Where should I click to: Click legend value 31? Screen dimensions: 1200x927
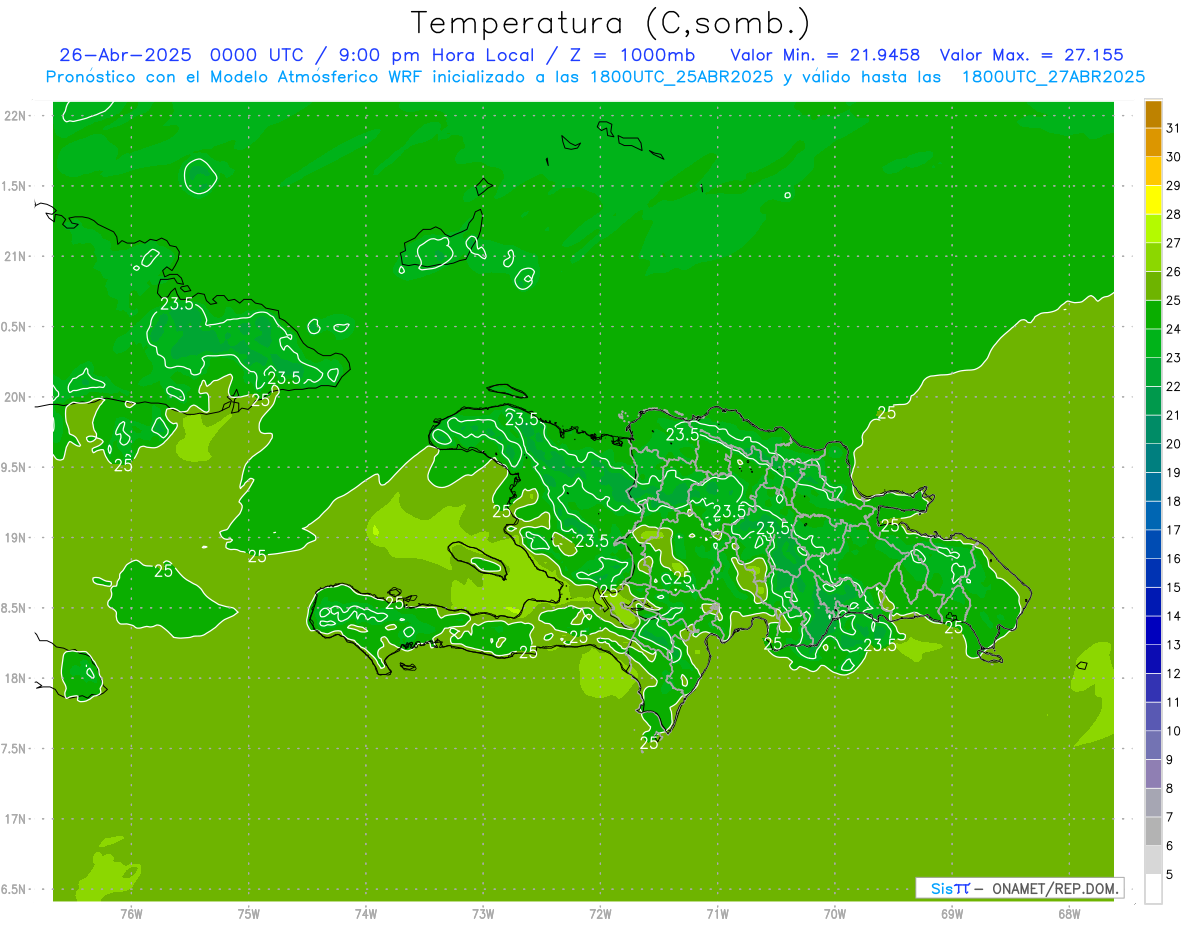1174,128
